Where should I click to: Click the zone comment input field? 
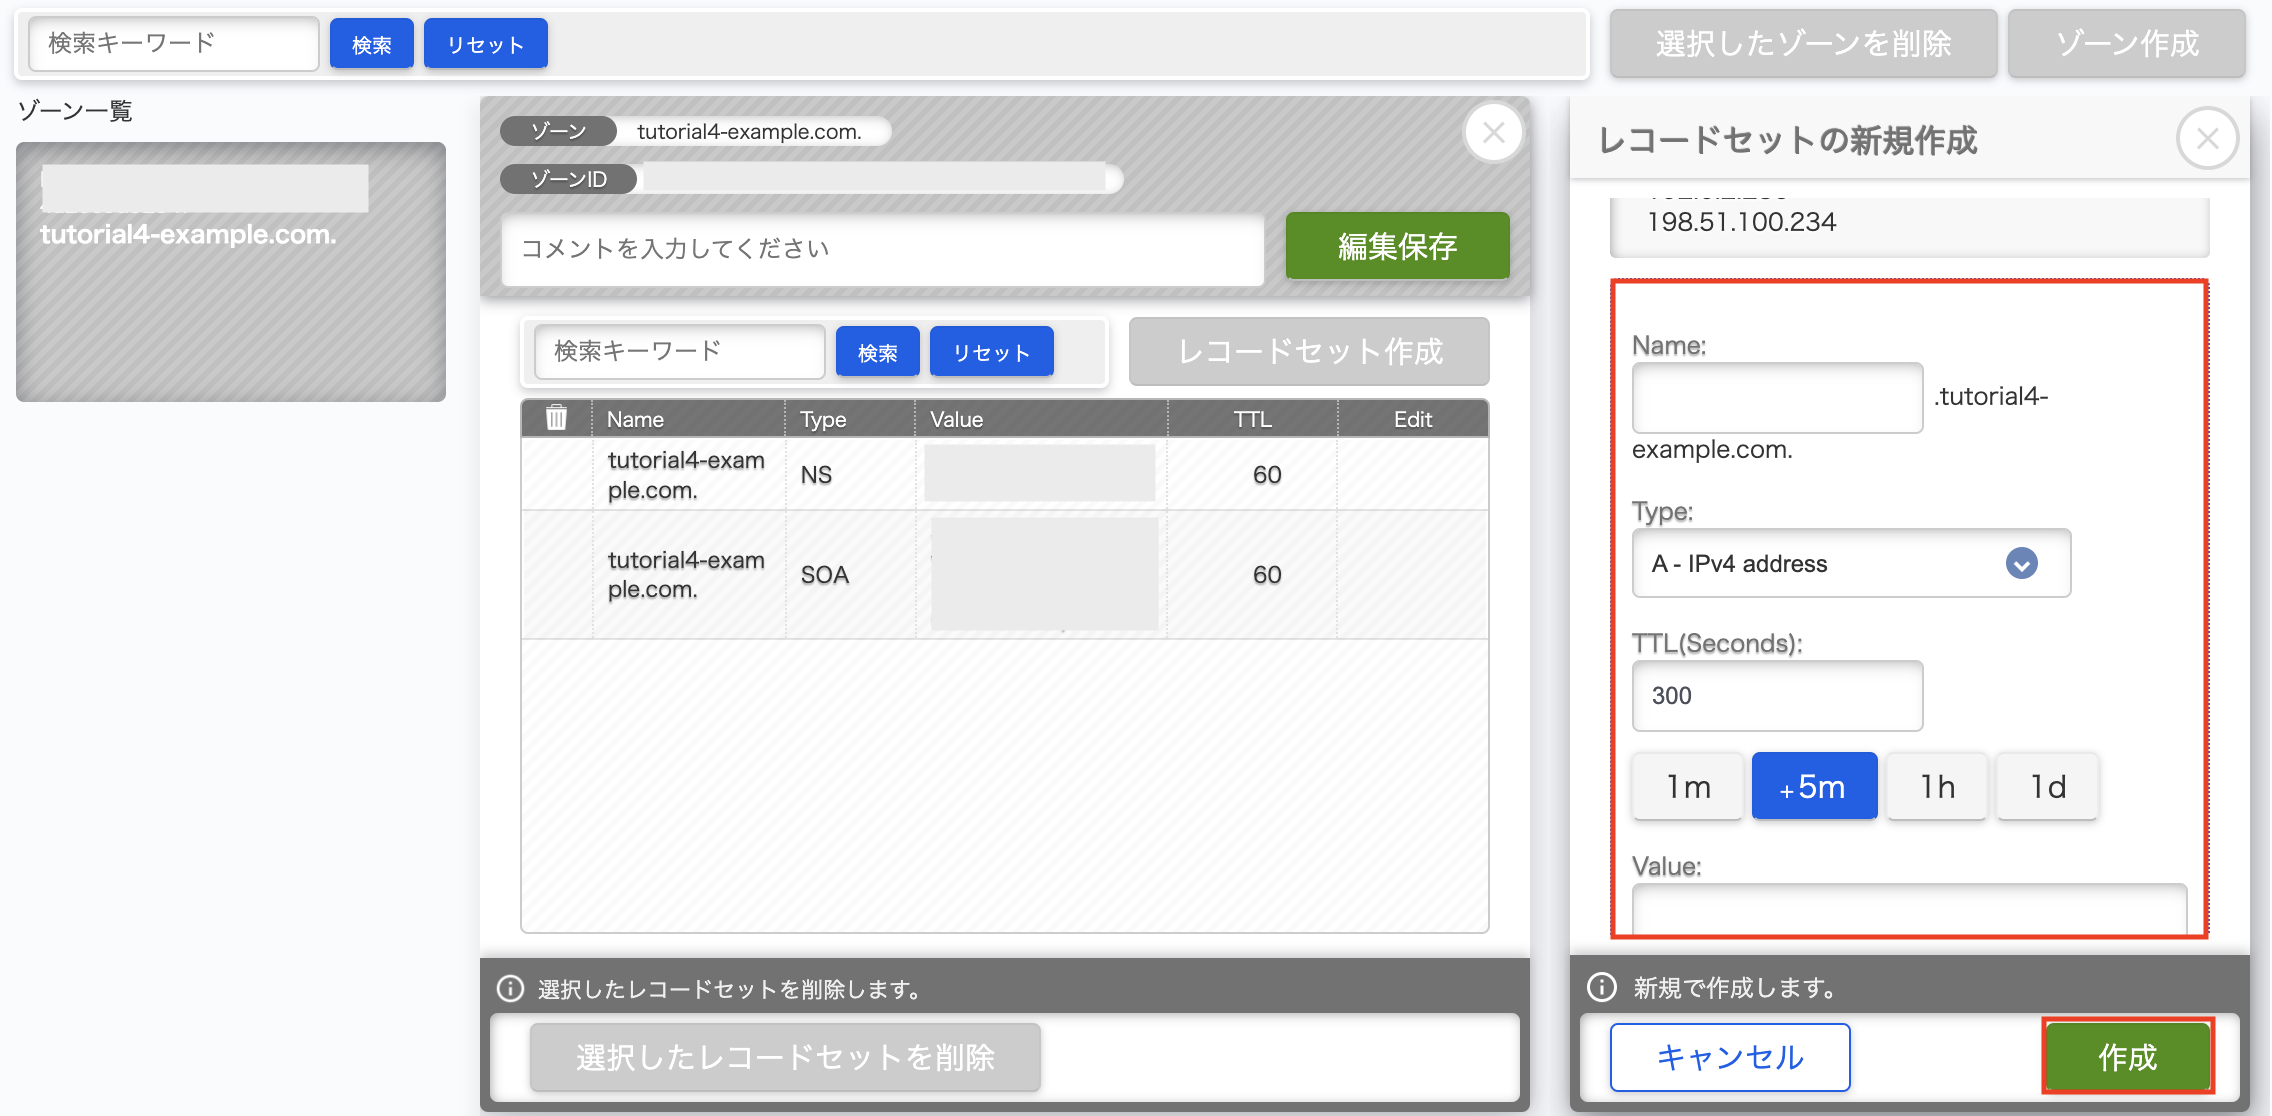coord(882,249)
